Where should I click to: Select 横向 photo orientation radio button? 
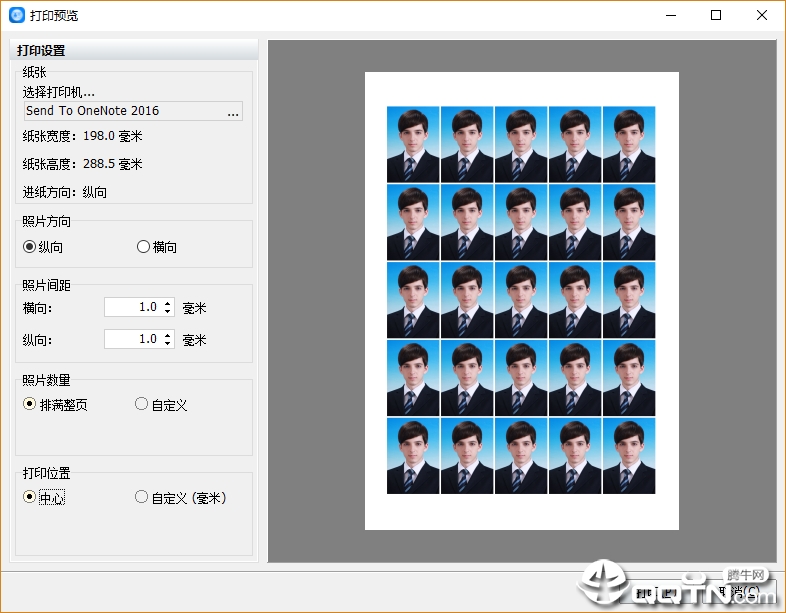tap(143, 247)
